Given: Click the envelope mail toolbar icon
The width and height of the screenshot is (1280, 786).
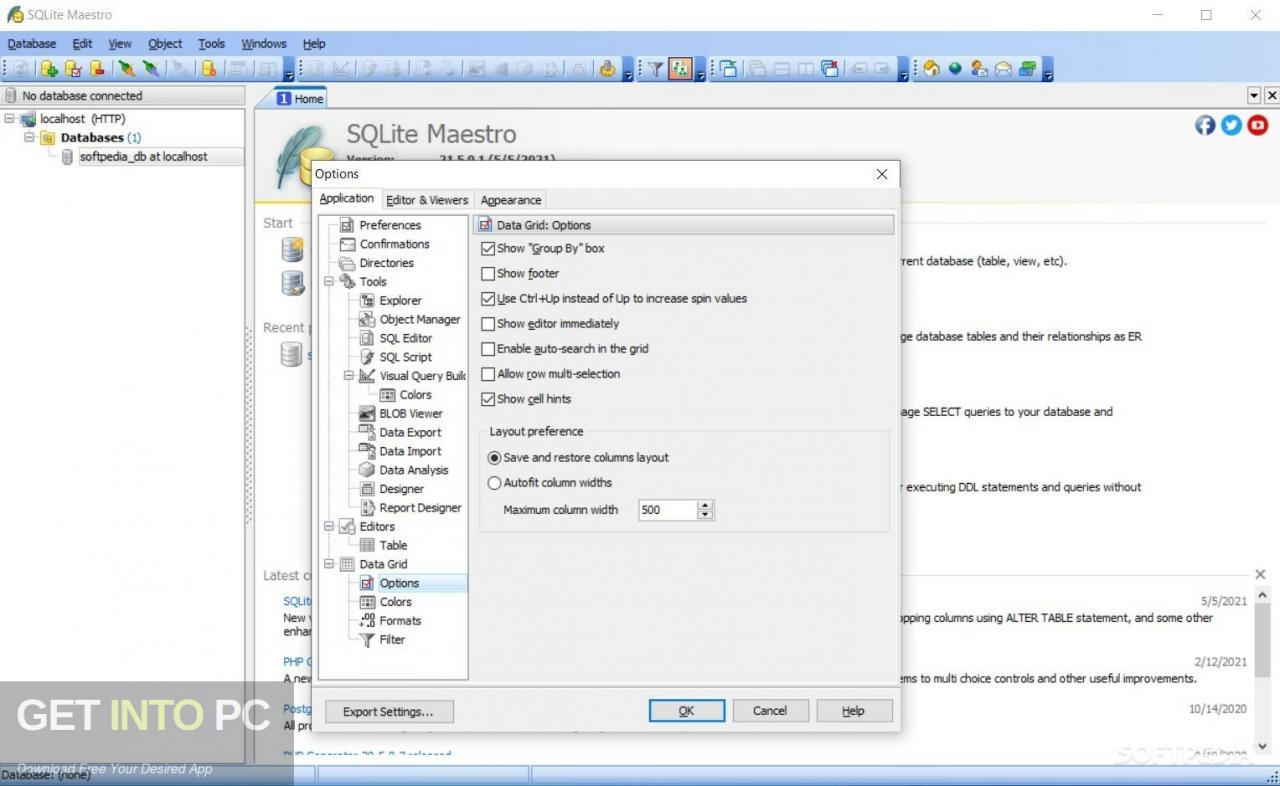Looking at the screenshot, I should 1003,69.
